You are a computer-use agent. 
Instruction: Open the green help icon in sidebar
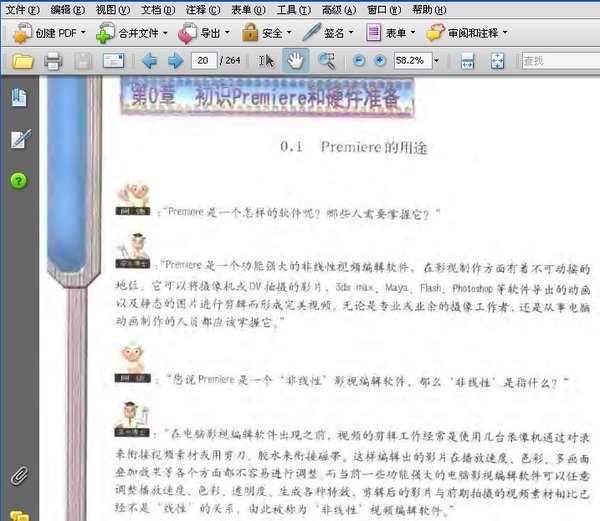tap(18, 181)
